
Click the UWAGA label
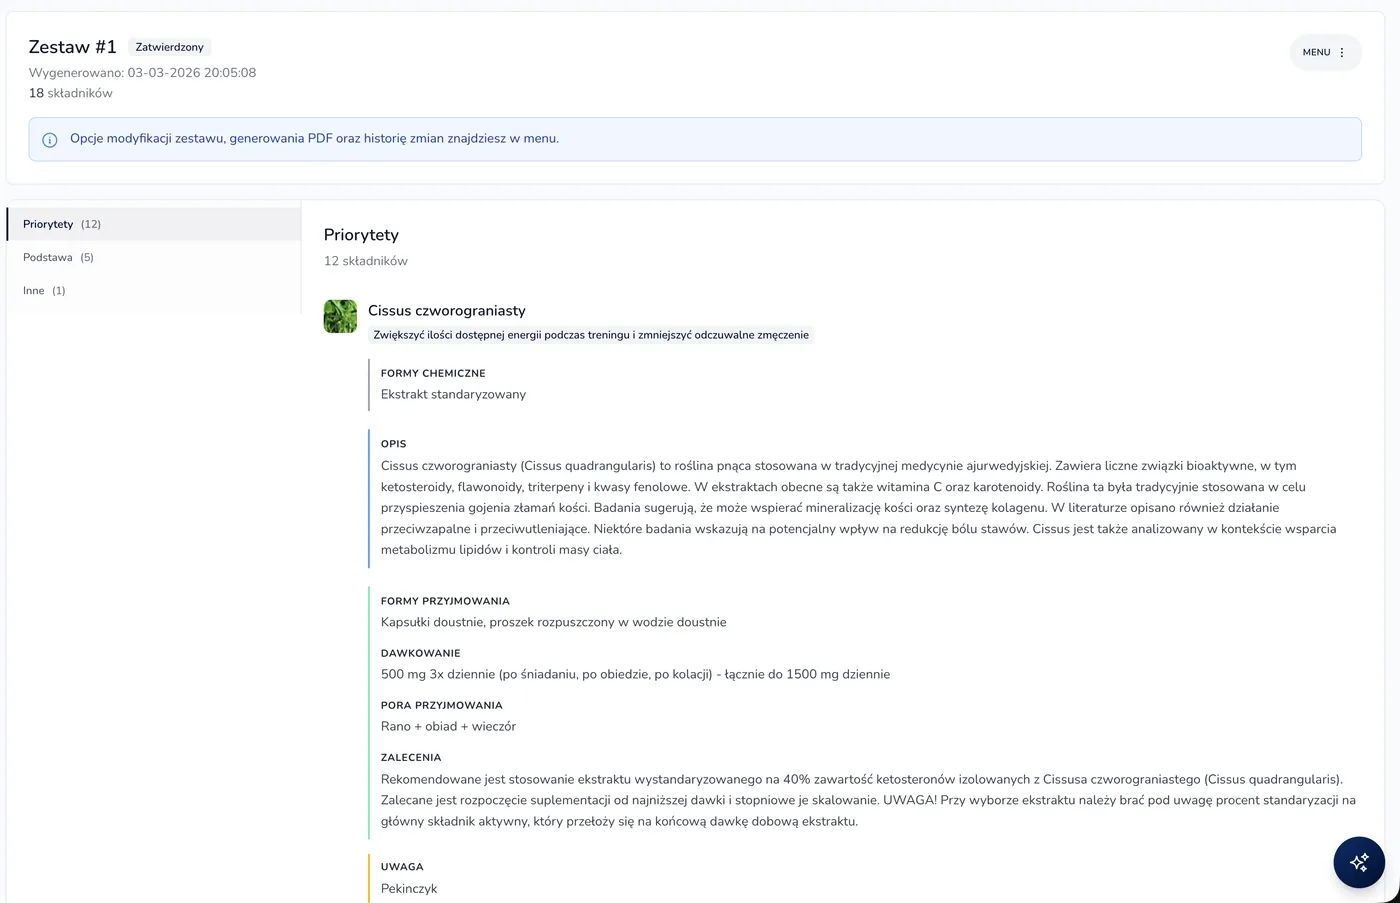tap(402, 867)
